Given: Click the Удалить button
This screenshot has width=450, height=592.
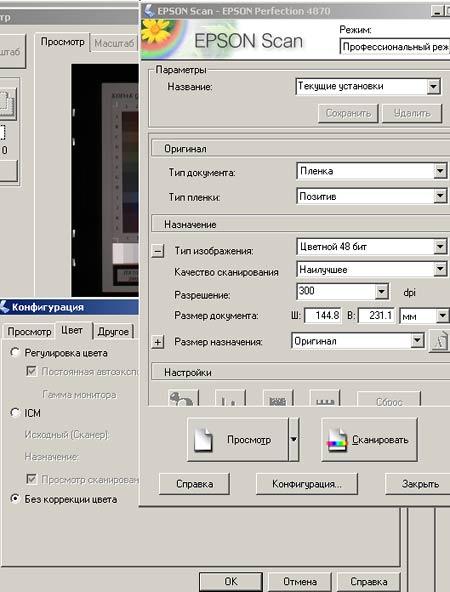Looking at the screenshot, I should point(412,113).
